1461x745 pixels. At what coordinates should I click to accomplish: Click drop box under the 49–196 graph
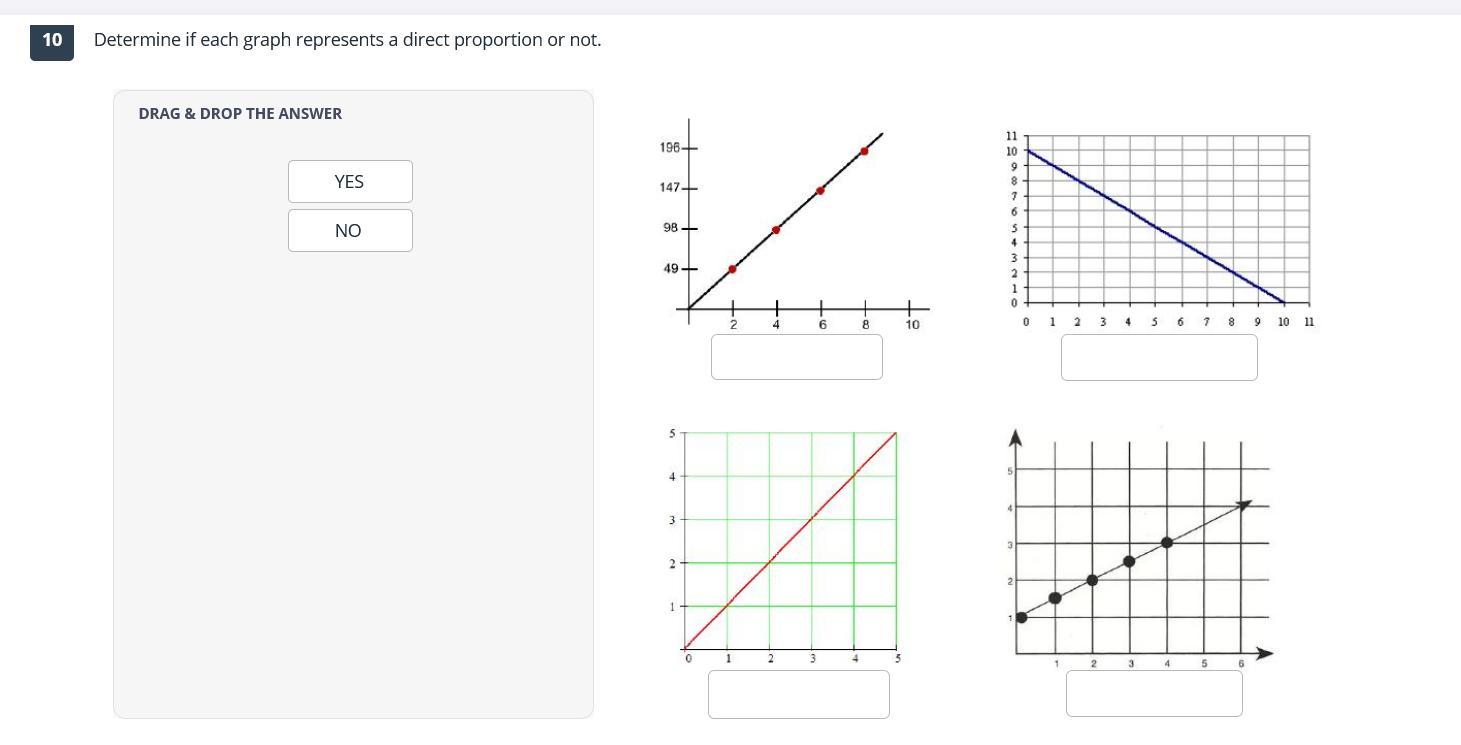click(x=796, y=357)
